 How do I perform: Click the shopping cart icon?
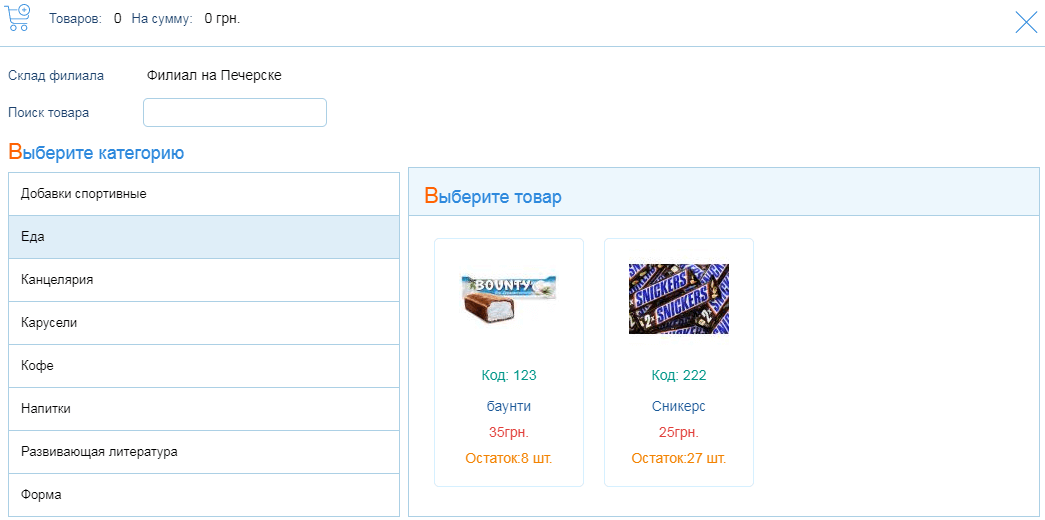tap(18, 18)
